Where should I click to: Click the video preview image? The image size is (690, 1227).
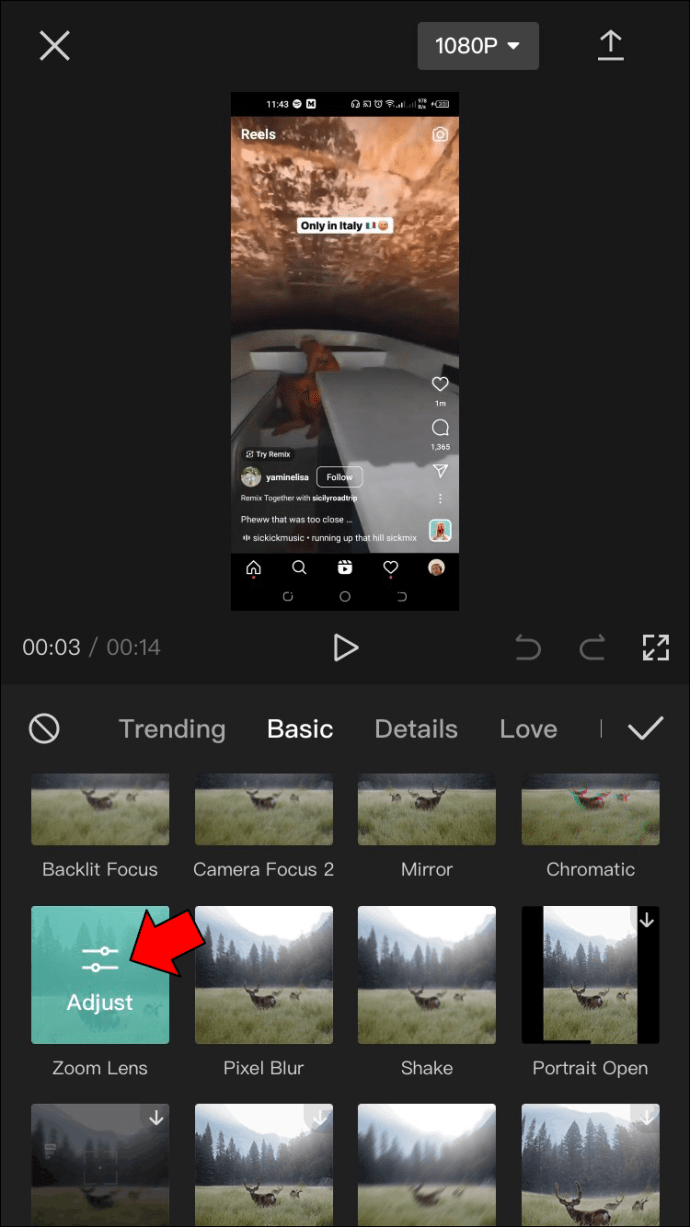pyautogui.click(x=345, y=351)
